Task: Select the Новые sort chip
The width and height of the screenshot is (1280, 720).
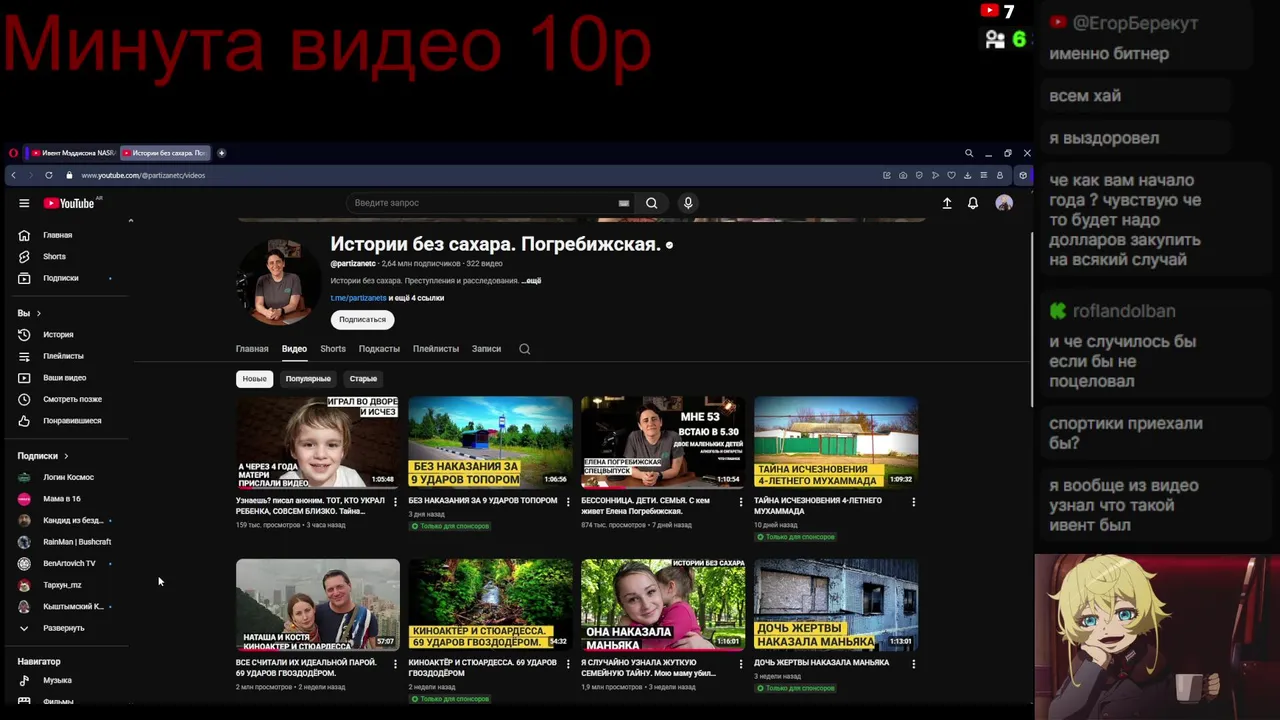Action: point(254,379)
